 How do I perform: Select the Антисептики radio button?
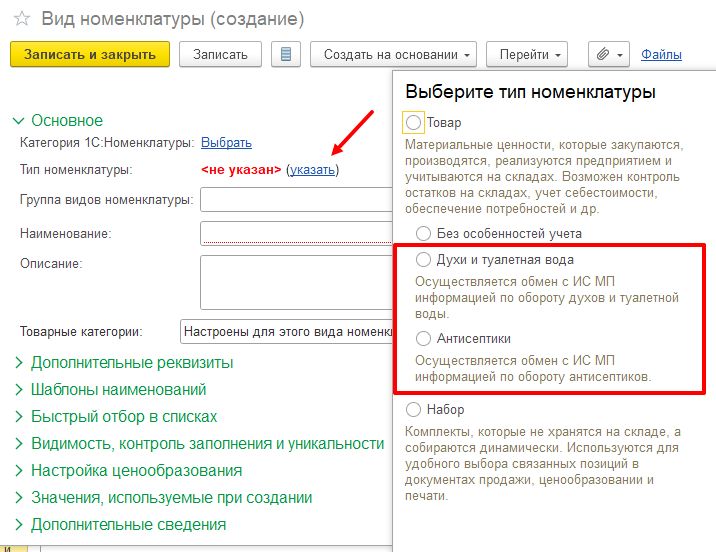424,339
